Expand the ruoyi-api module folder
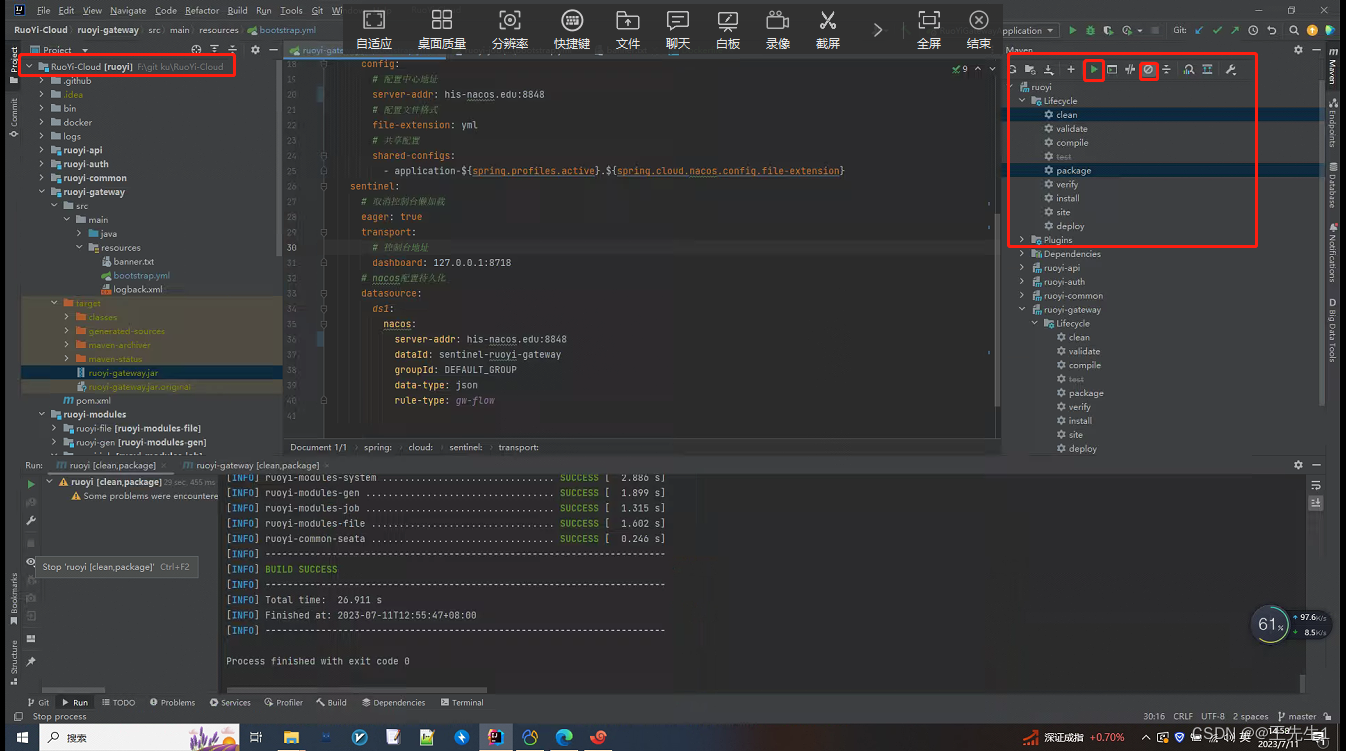Screen dimensions: 1346x751 [42, 150]
